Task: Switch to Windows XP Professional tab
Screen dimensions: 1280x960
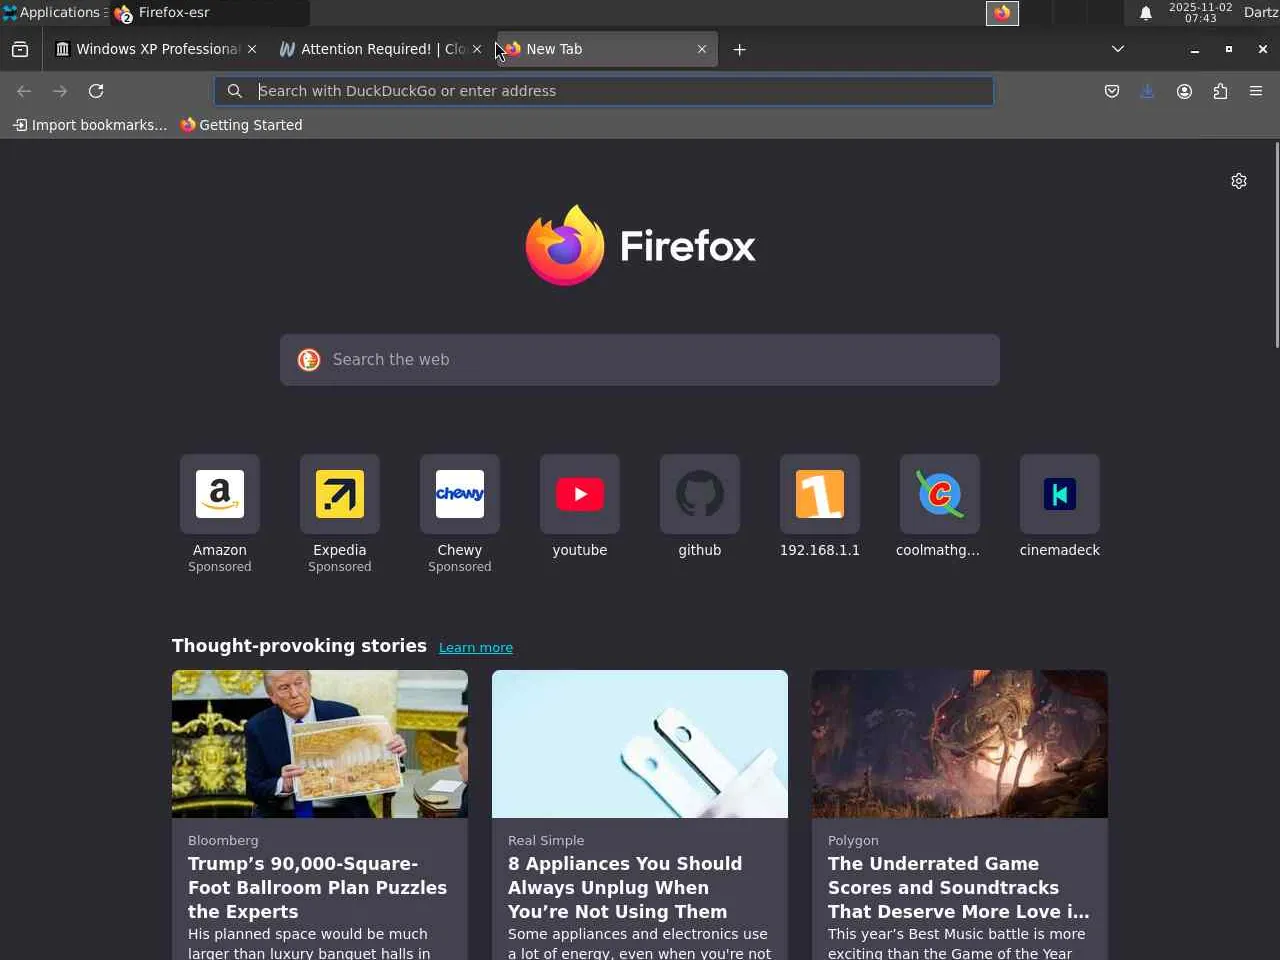Action: (155, 49)
